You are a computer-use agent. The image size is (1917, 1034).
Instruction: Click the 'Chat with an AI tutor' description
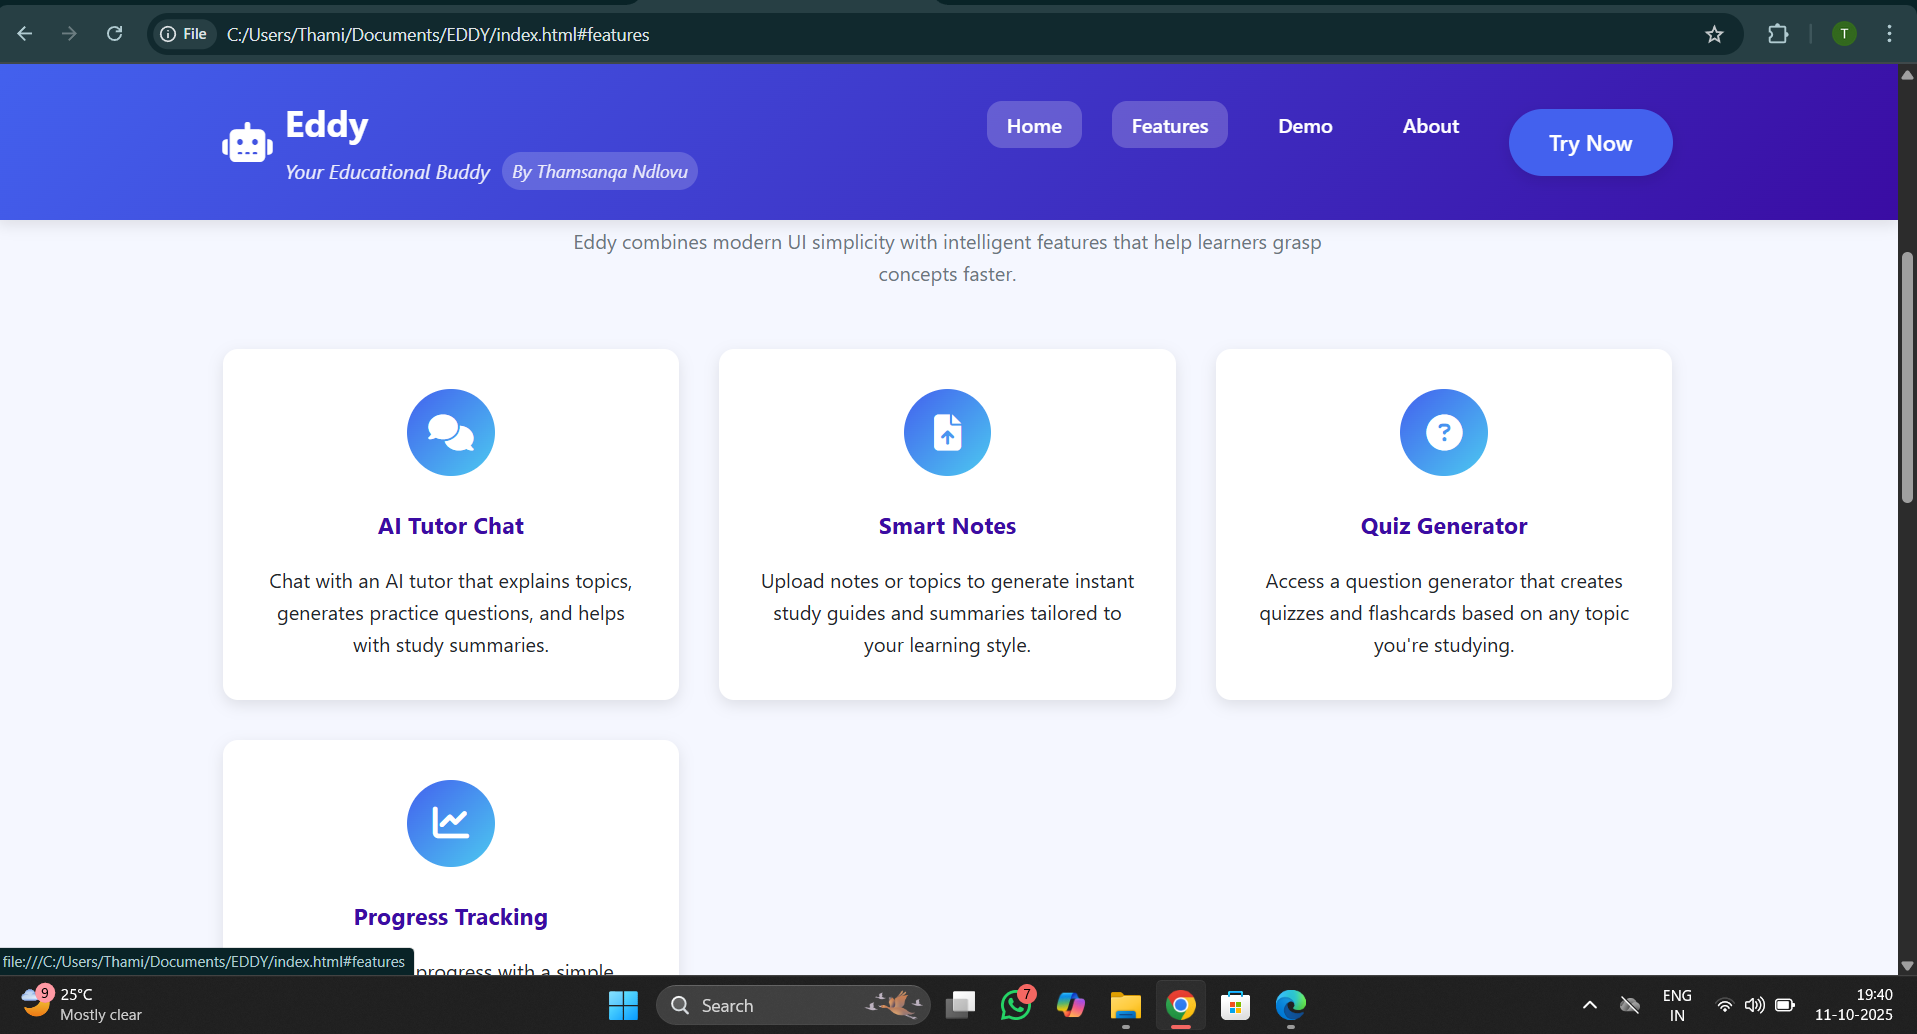451,613
